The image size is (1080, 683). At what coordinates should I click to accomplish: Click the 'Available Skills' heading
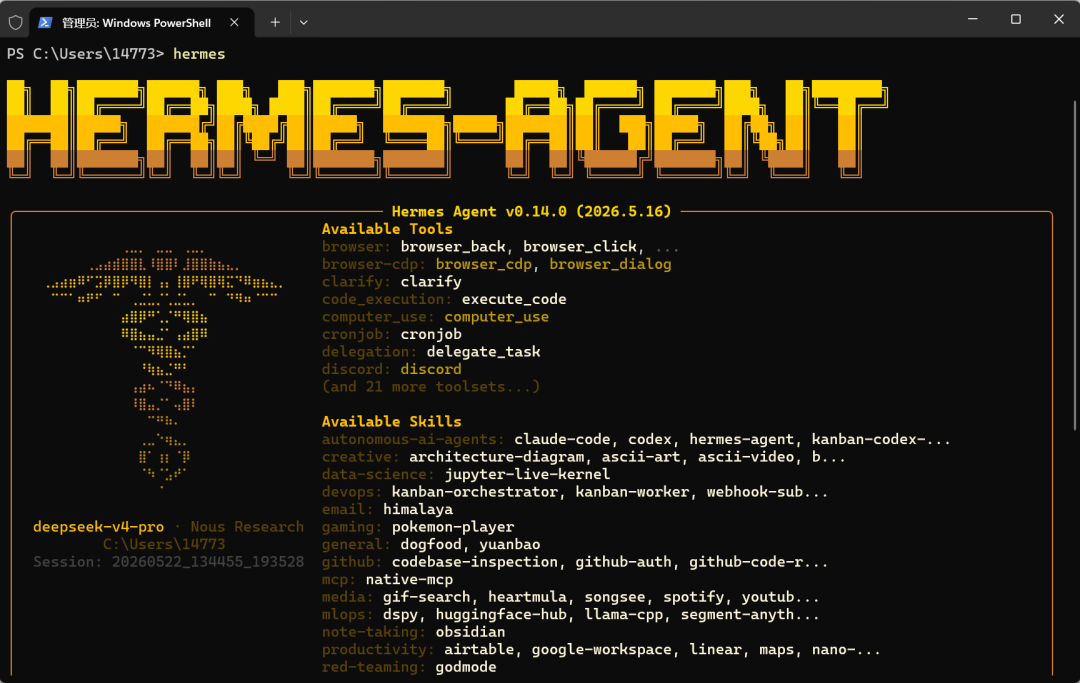pyautogui.click(x=391, y=421)
